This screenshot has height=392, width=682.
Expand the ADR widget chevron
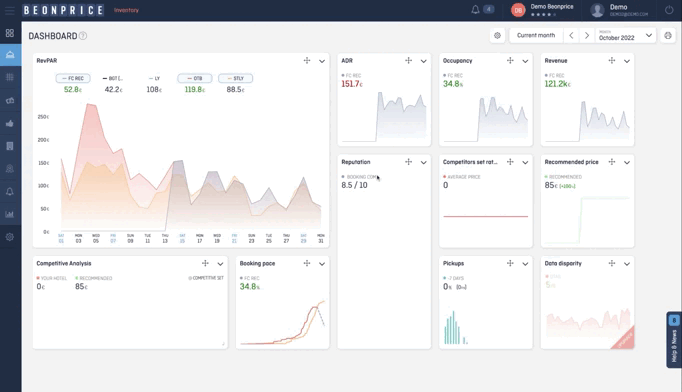[424, 61]
